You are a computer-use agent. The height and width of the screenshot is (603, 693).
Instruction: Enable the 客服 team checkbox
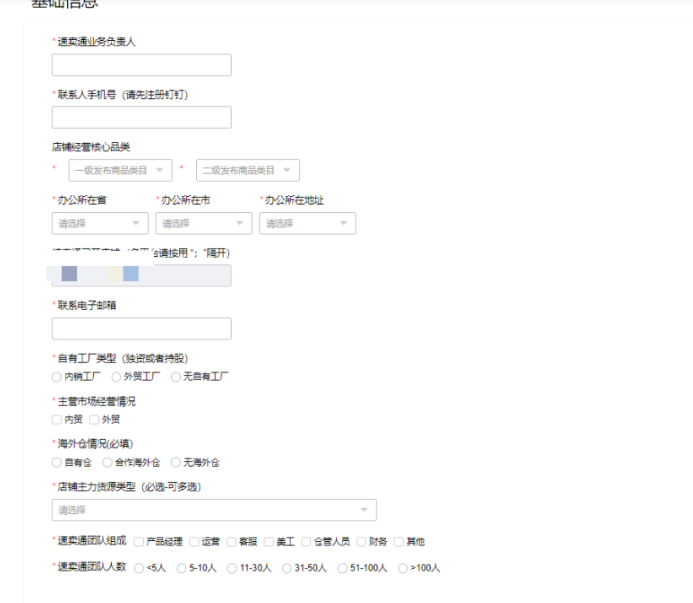click(x=232, y=542)
